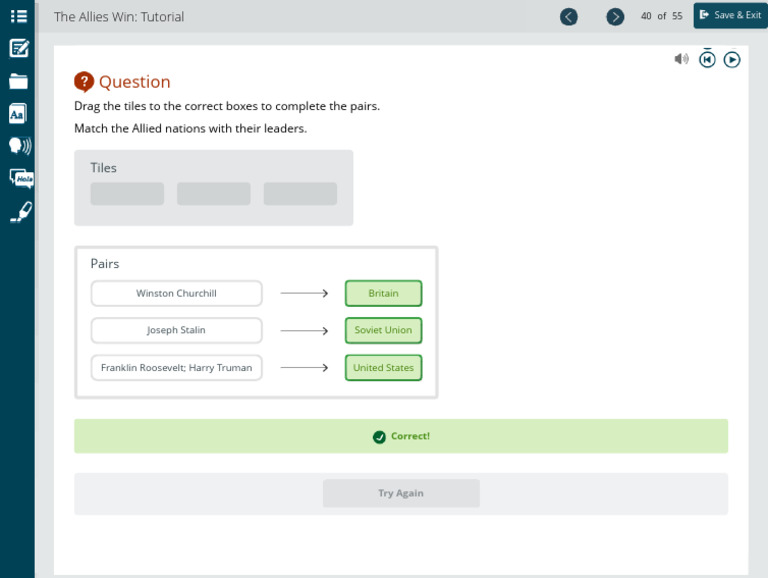Select the highlighter tool icon
This screenshot has width=768, height=578.
point(21,212)
